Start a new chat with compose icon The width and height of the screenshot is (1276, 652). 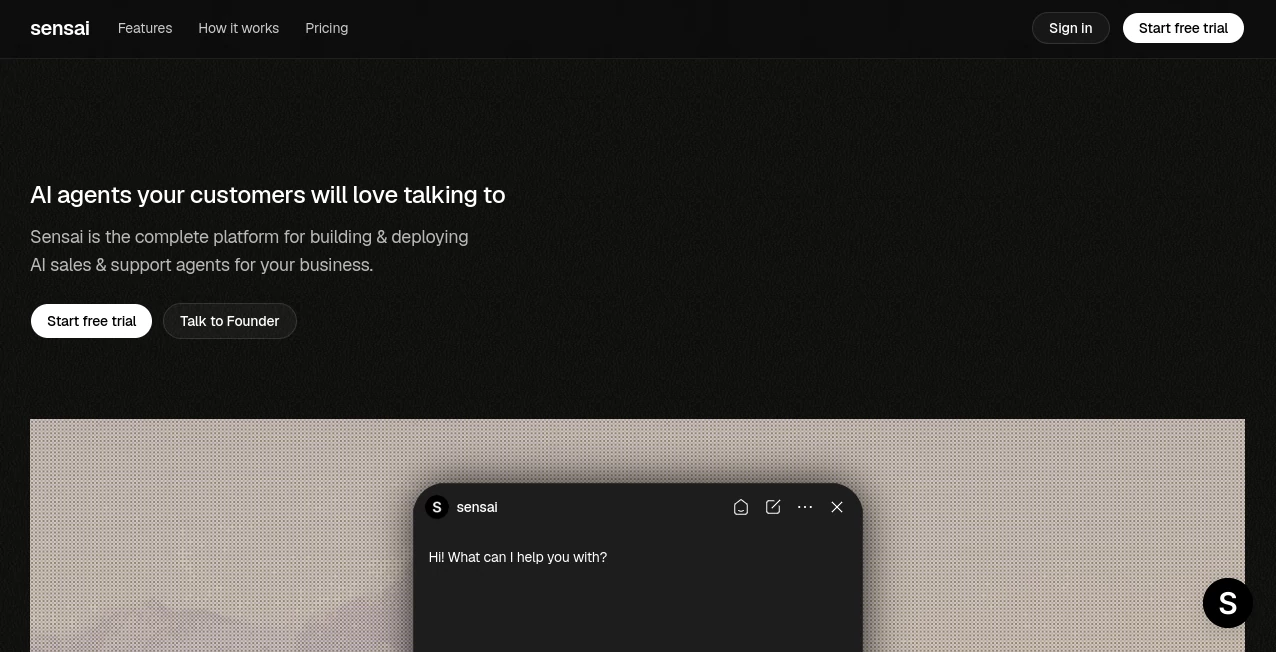(773, 507)
